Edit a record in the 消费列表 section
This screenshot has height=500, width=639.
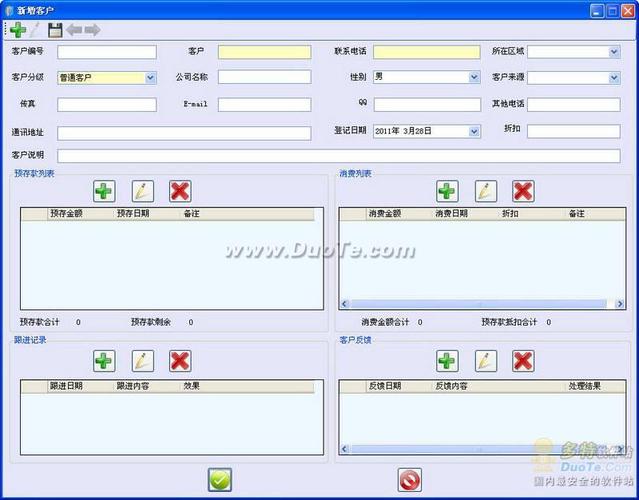(x=486, y=191)
